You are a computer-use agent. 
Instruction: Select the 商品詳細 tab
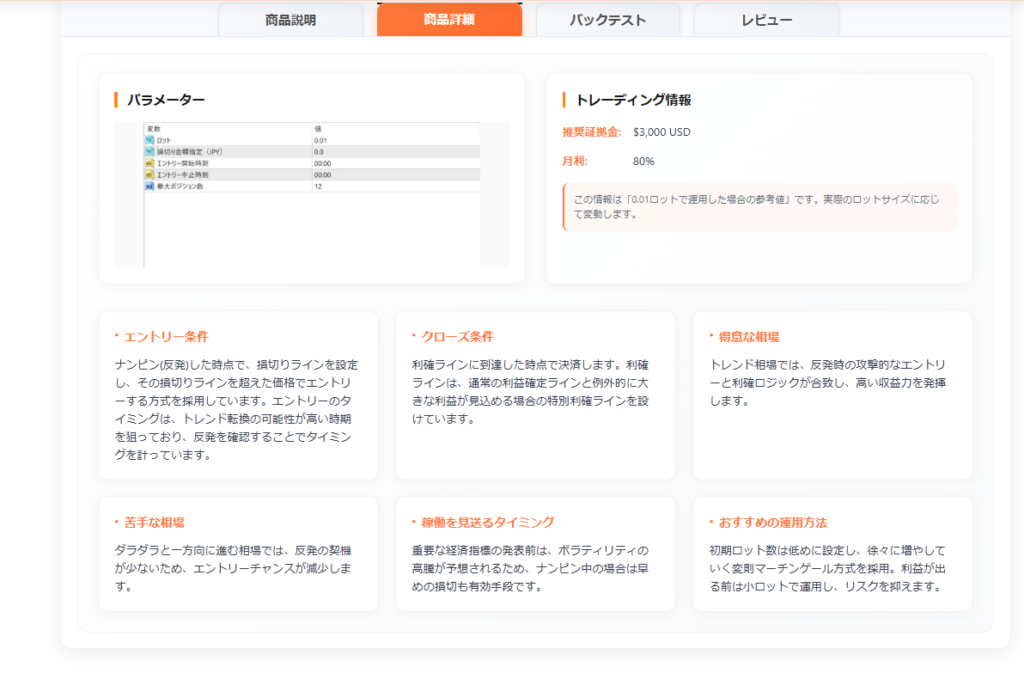click(449, 20)
